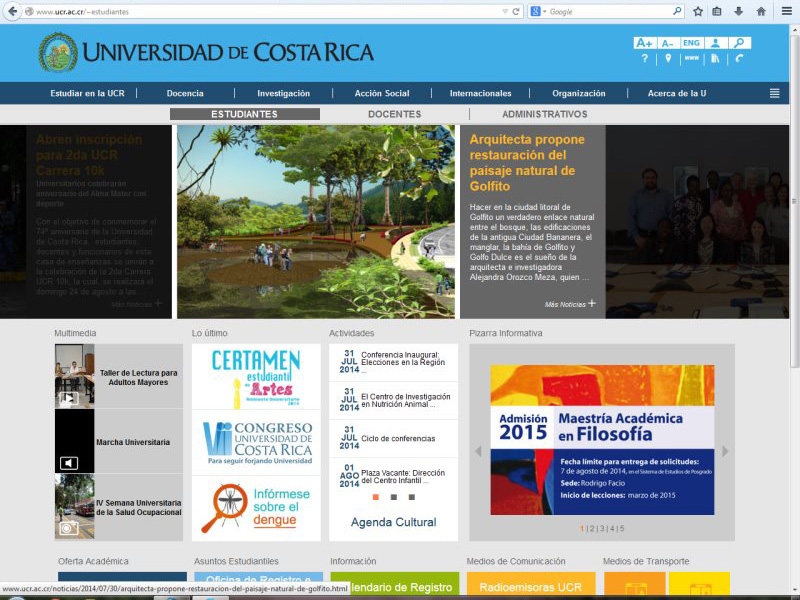Open the Internacionales menu
The image size is (800, 600).
click(x=481, y=93)
